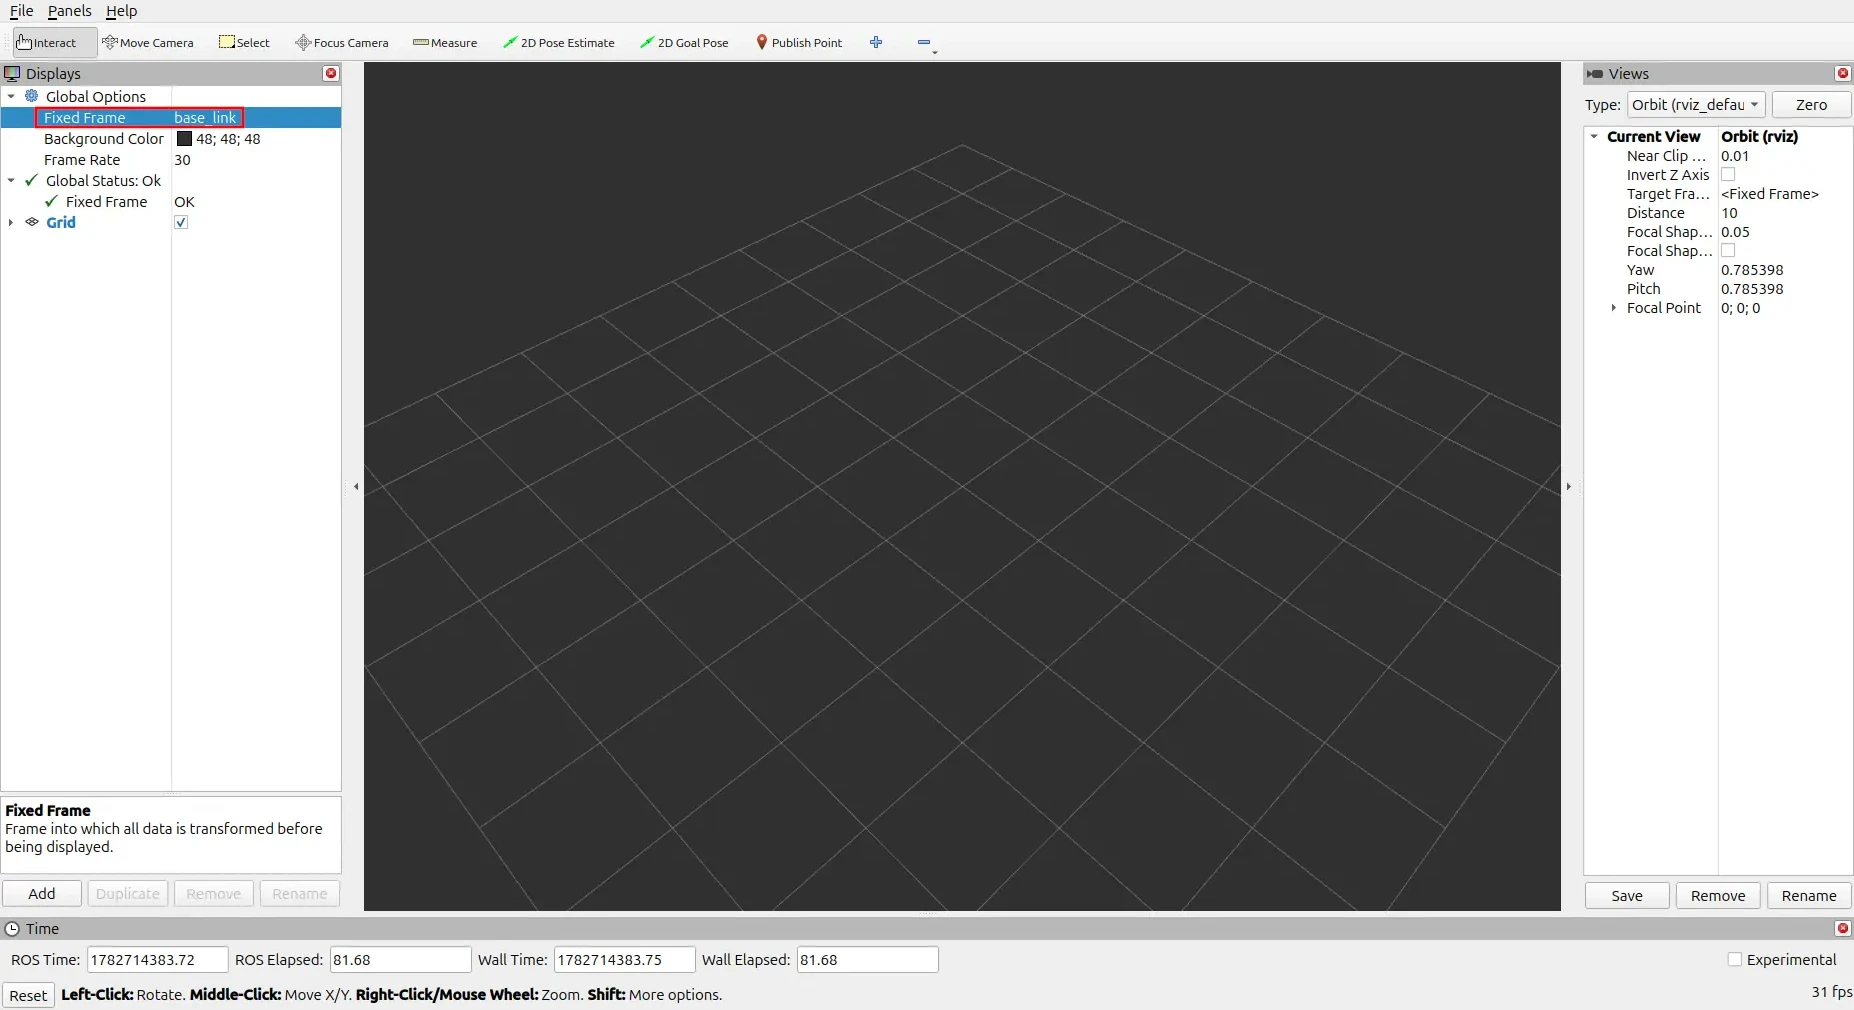The width and height of the screenshot is (1854, 1010).
Task: Click the ROS Time field
Action: [158, 959]
